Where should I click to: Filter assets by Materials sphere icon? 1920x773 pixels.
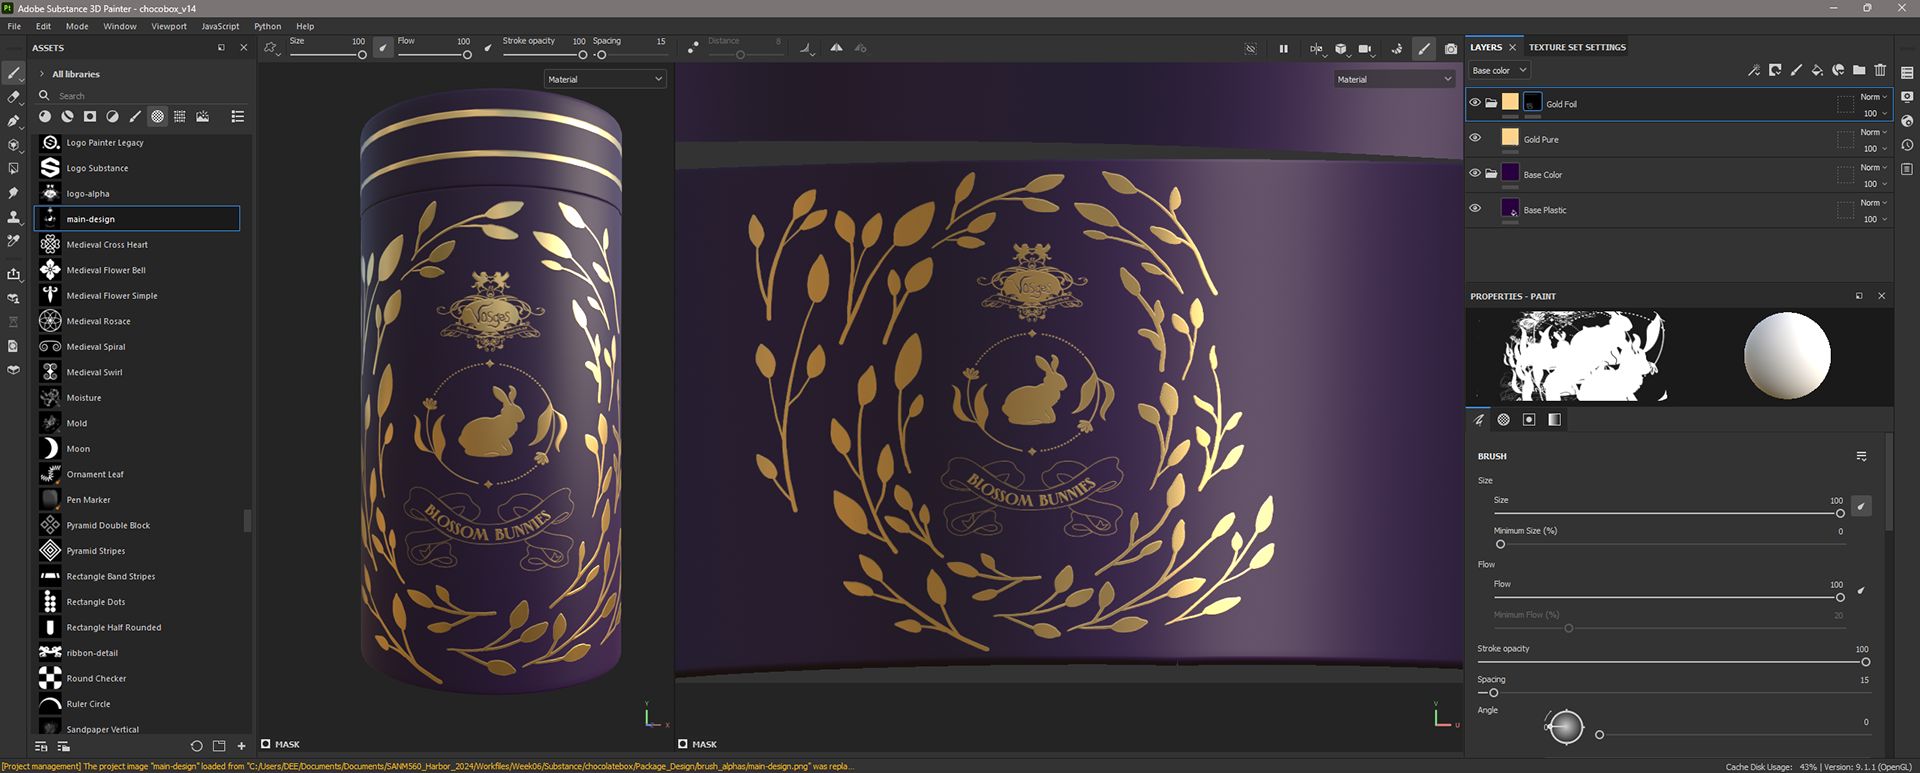point(45,117)
